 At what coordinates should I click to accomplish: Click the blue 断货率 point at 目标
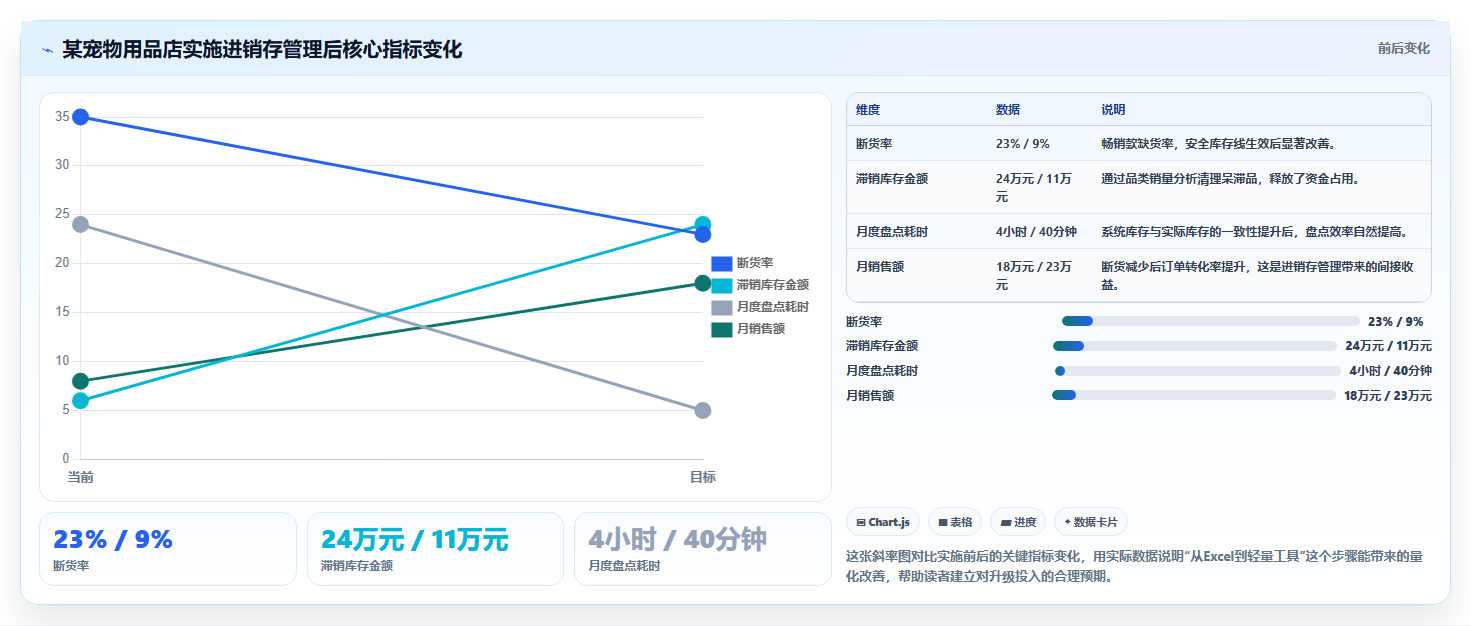(703, 234)
